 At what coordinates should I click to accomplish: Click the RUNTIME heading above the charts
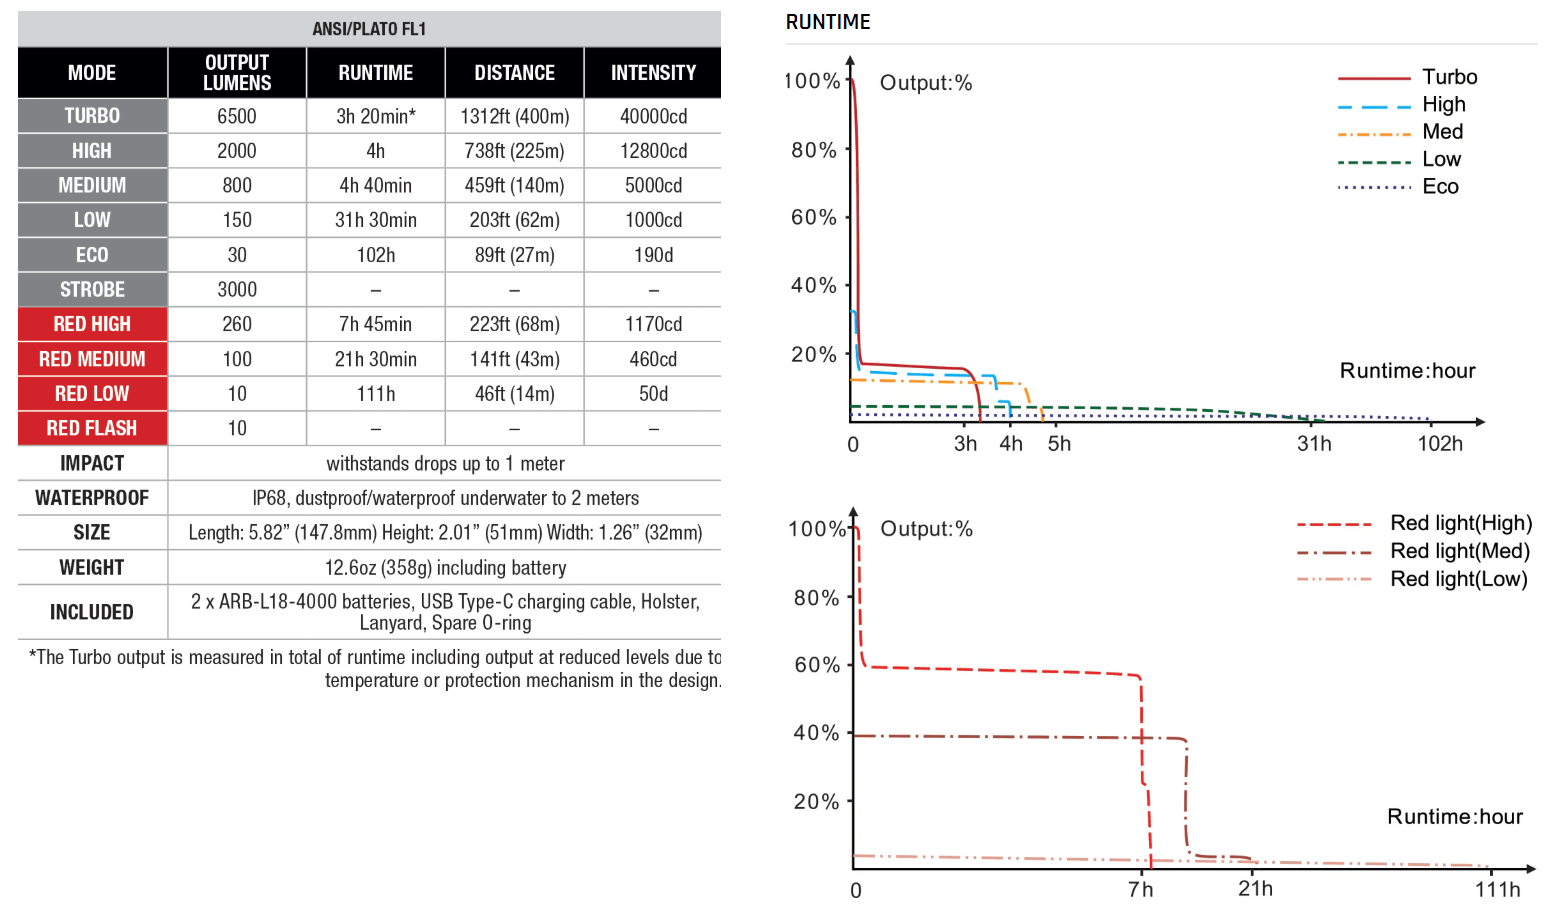point(828,22)
